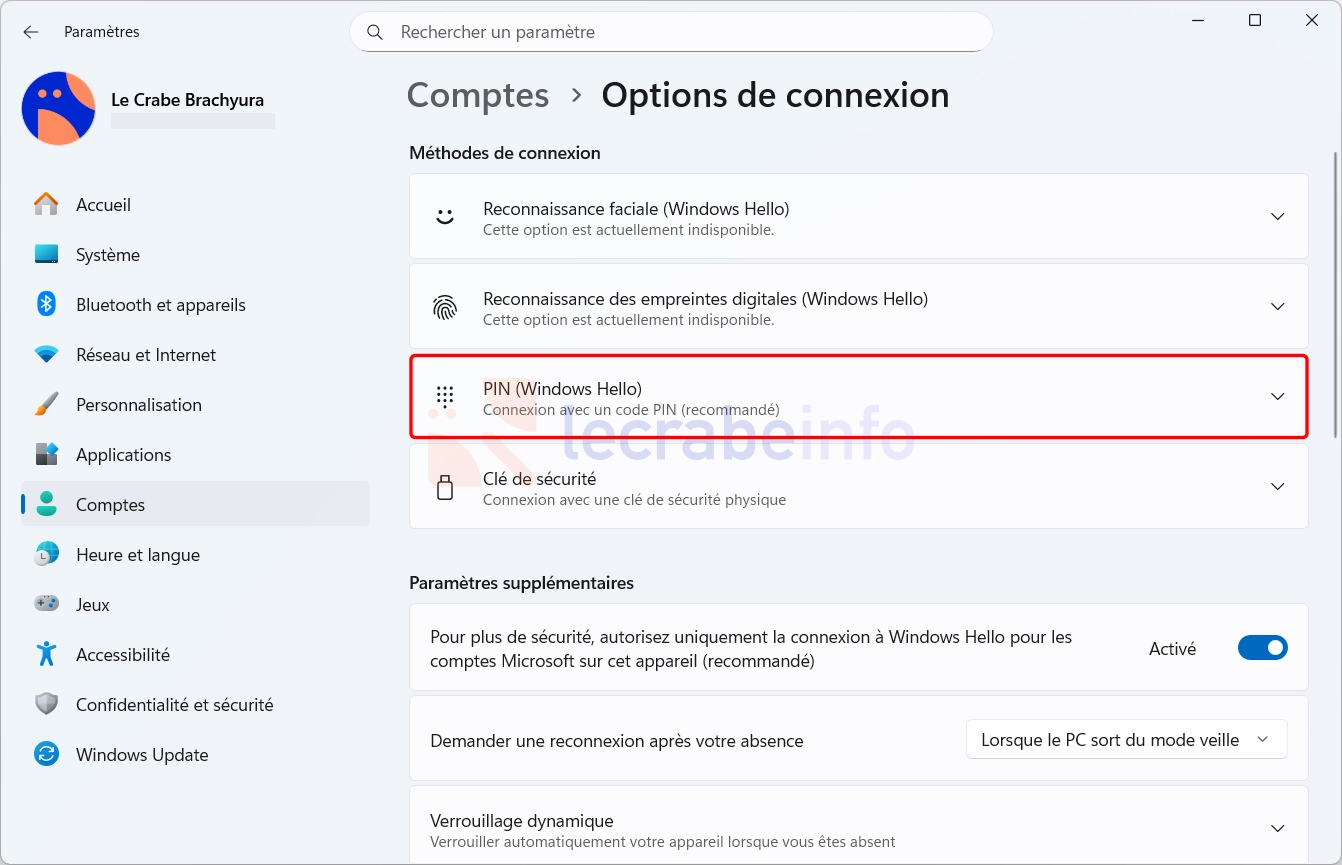
Task: Click the Accessibilité person icon
Action: (46, 654)
